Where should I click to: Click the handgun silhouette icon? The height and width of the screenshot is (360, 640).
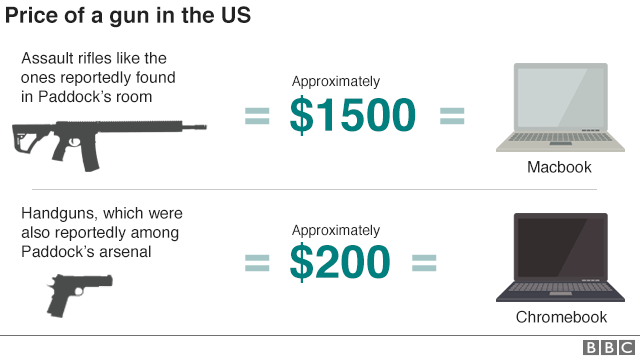click(x=80, y=296)
